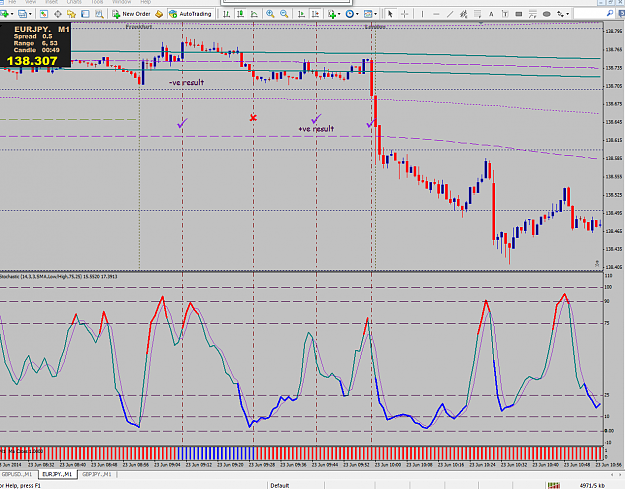This screenshot has height=489, width=625.
Task: Select the Vertical Line drawing tool
Action: click(x=423, y=14)
